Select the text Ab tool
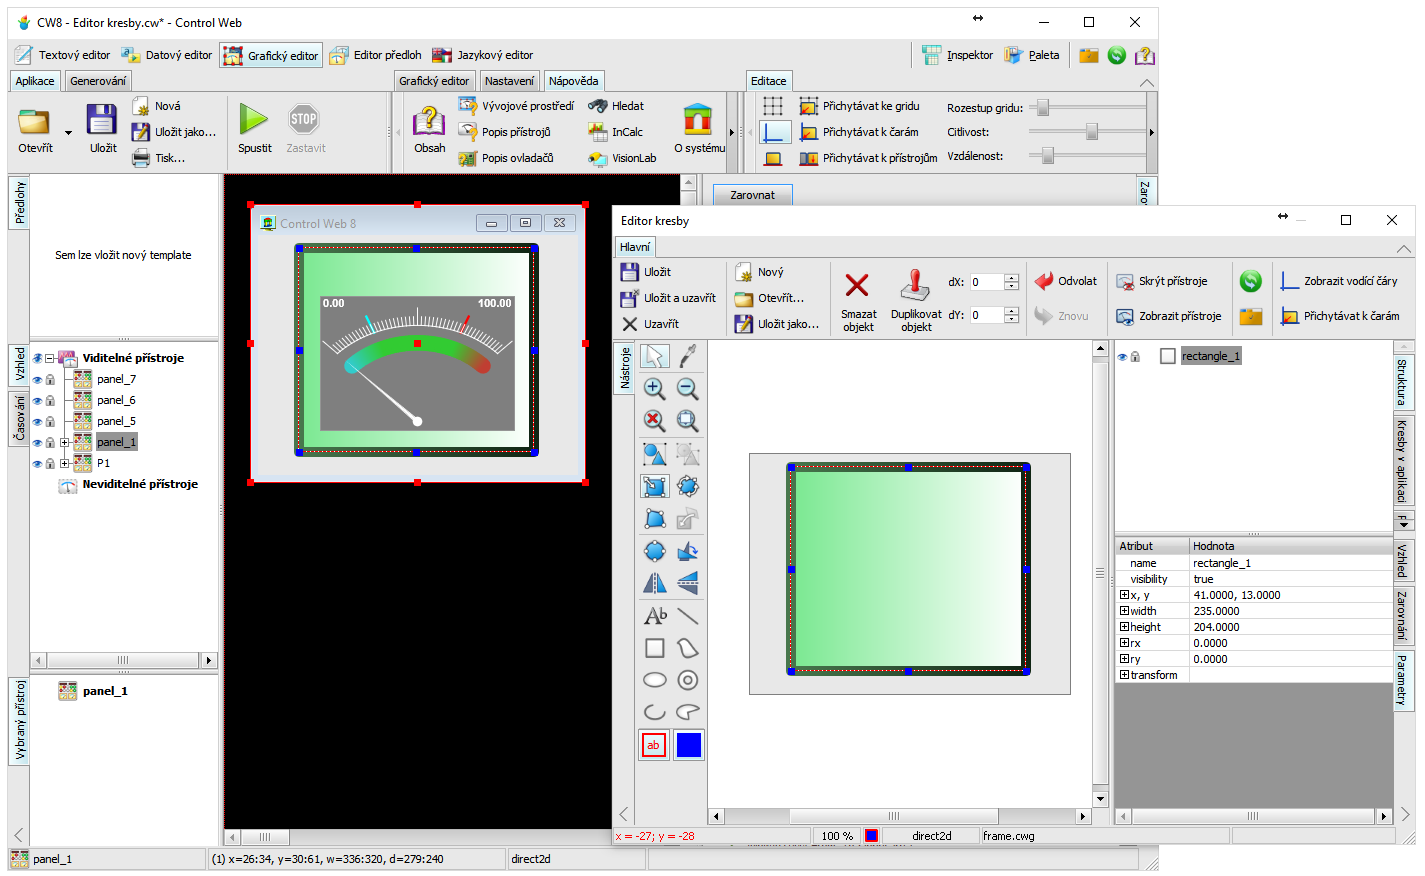Image resolution: width=1425 pixels, height=876 pixels. point(655,616)
